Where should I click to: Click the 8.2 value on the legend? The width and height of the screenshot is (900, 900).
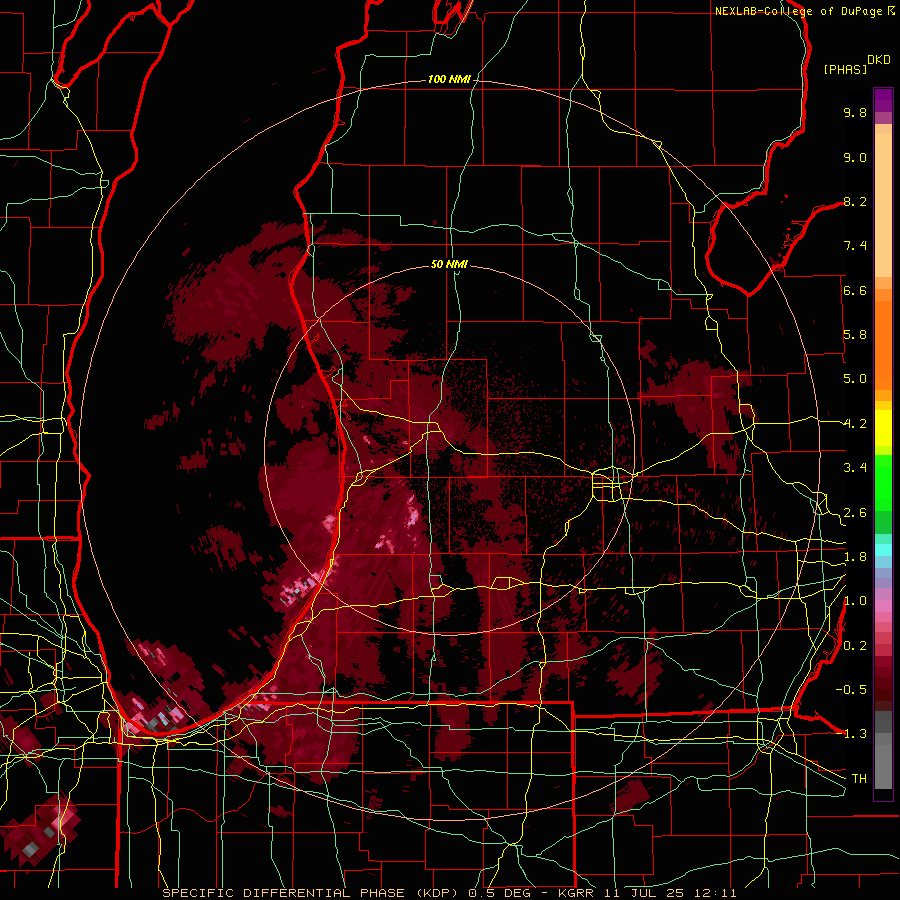(x=855, y=201)
